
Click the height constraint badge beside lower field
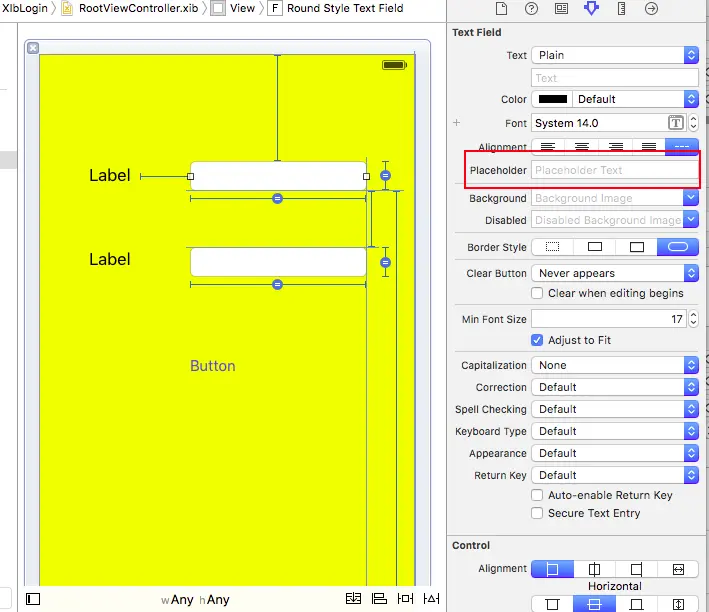[385, 262]
